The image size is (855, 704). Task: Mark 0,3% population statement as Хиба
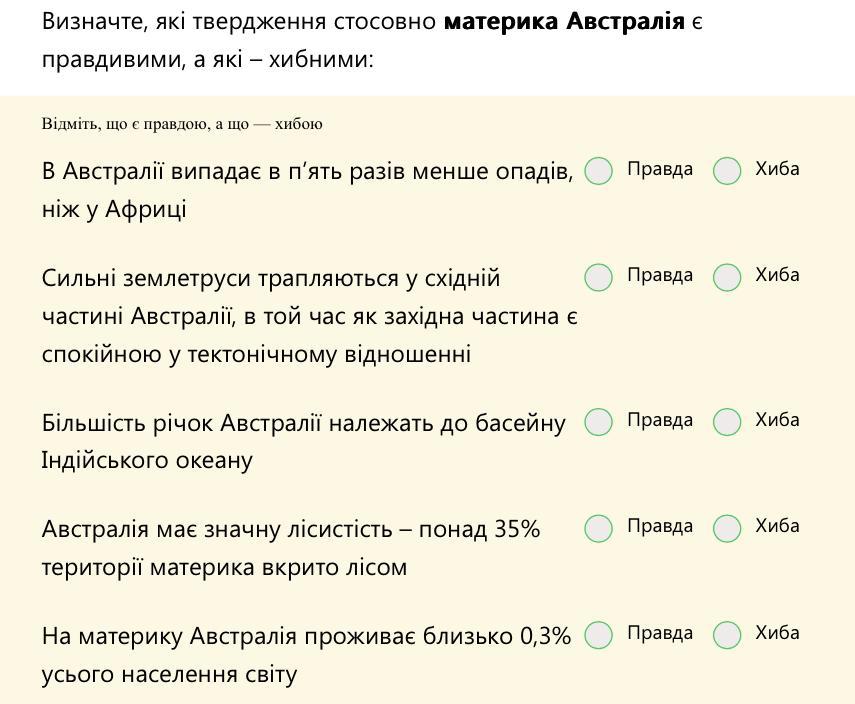727,635
